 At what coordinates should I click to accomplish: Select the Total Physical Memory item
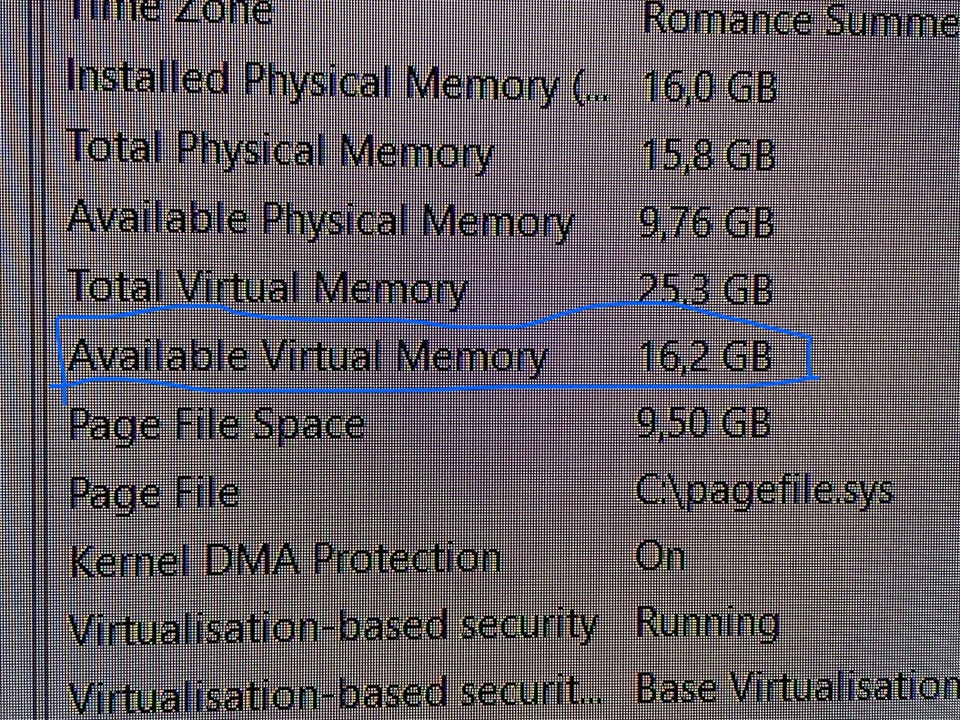pyautogui.click(x=280, y=151)
